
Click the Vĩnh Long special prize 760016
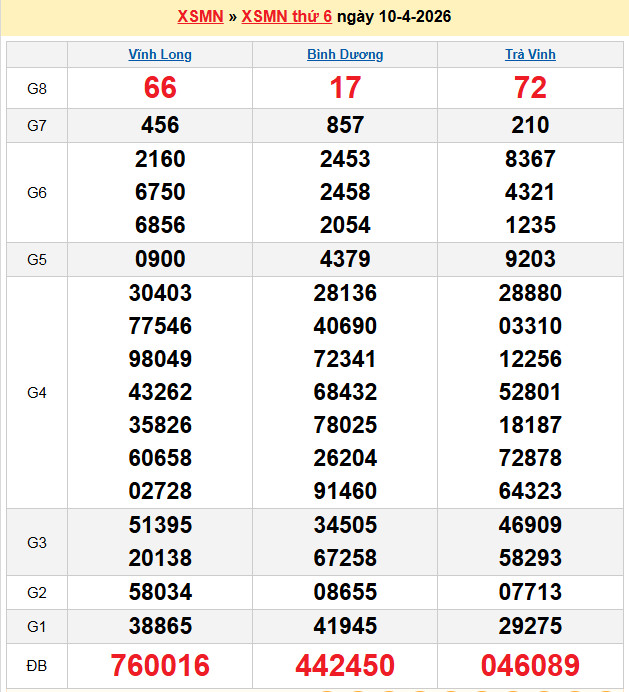(160, 665)
